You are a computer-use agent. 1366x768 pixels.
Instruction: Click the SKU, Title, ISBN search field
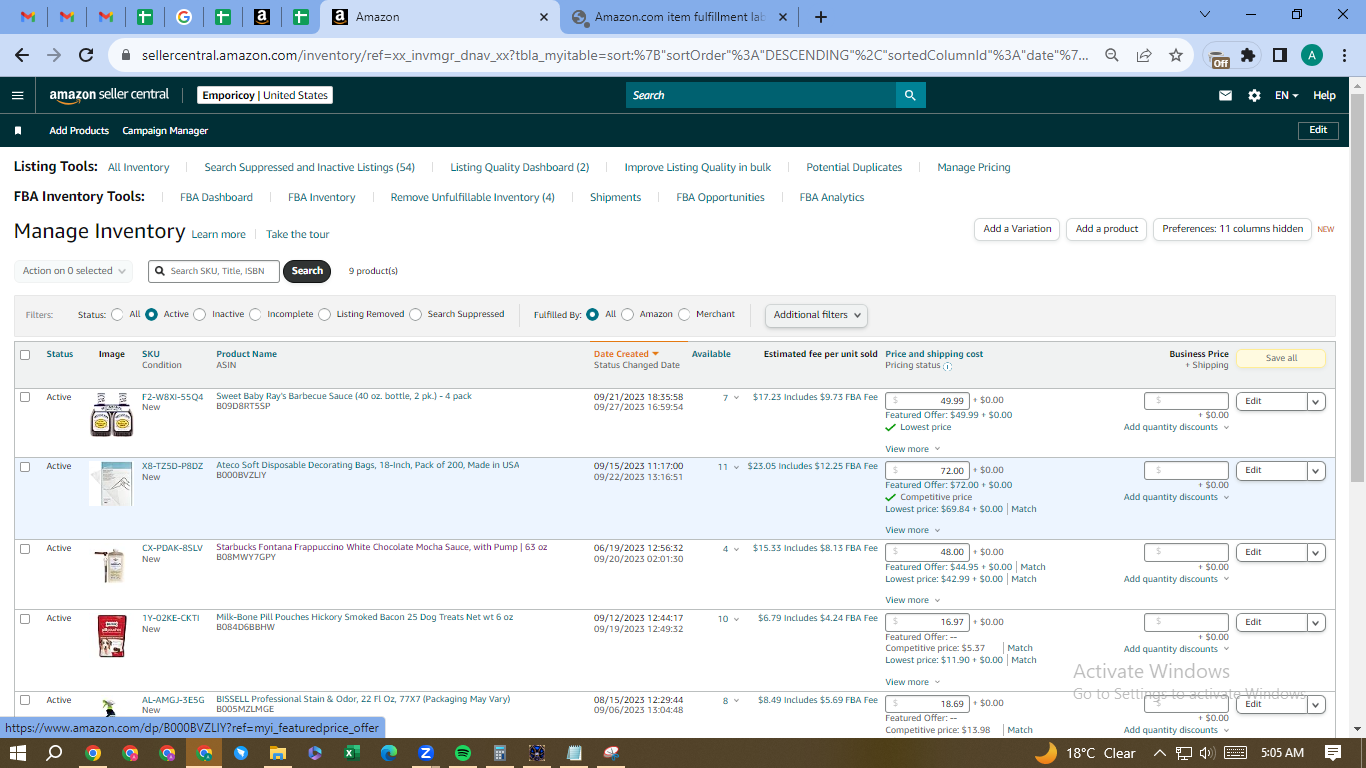(x=214, y=271)
